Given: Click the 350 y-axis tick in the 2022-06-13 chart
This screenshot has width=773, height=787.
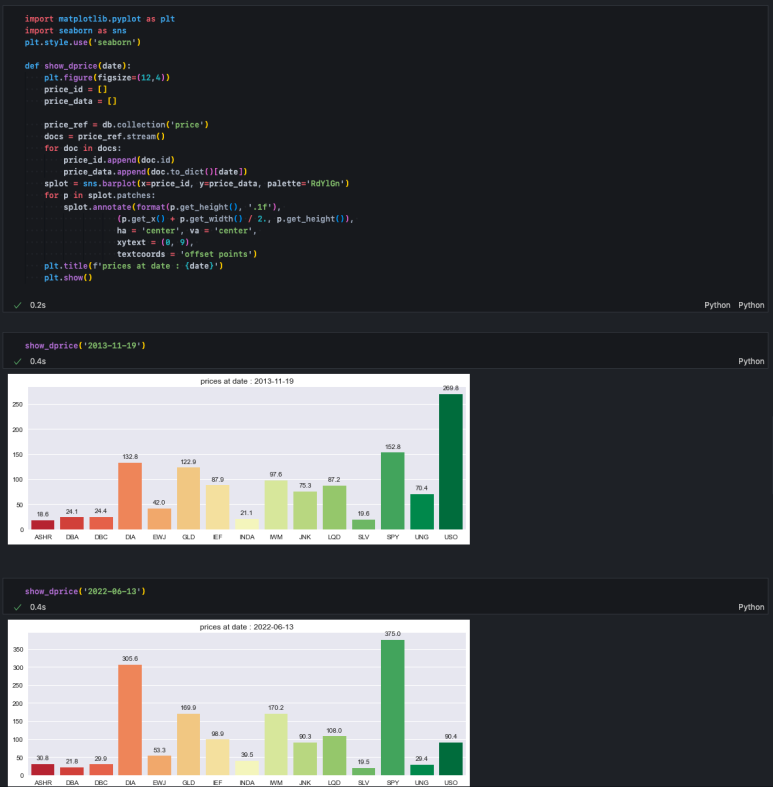Looking at the screenshot, I should [18, 649].
